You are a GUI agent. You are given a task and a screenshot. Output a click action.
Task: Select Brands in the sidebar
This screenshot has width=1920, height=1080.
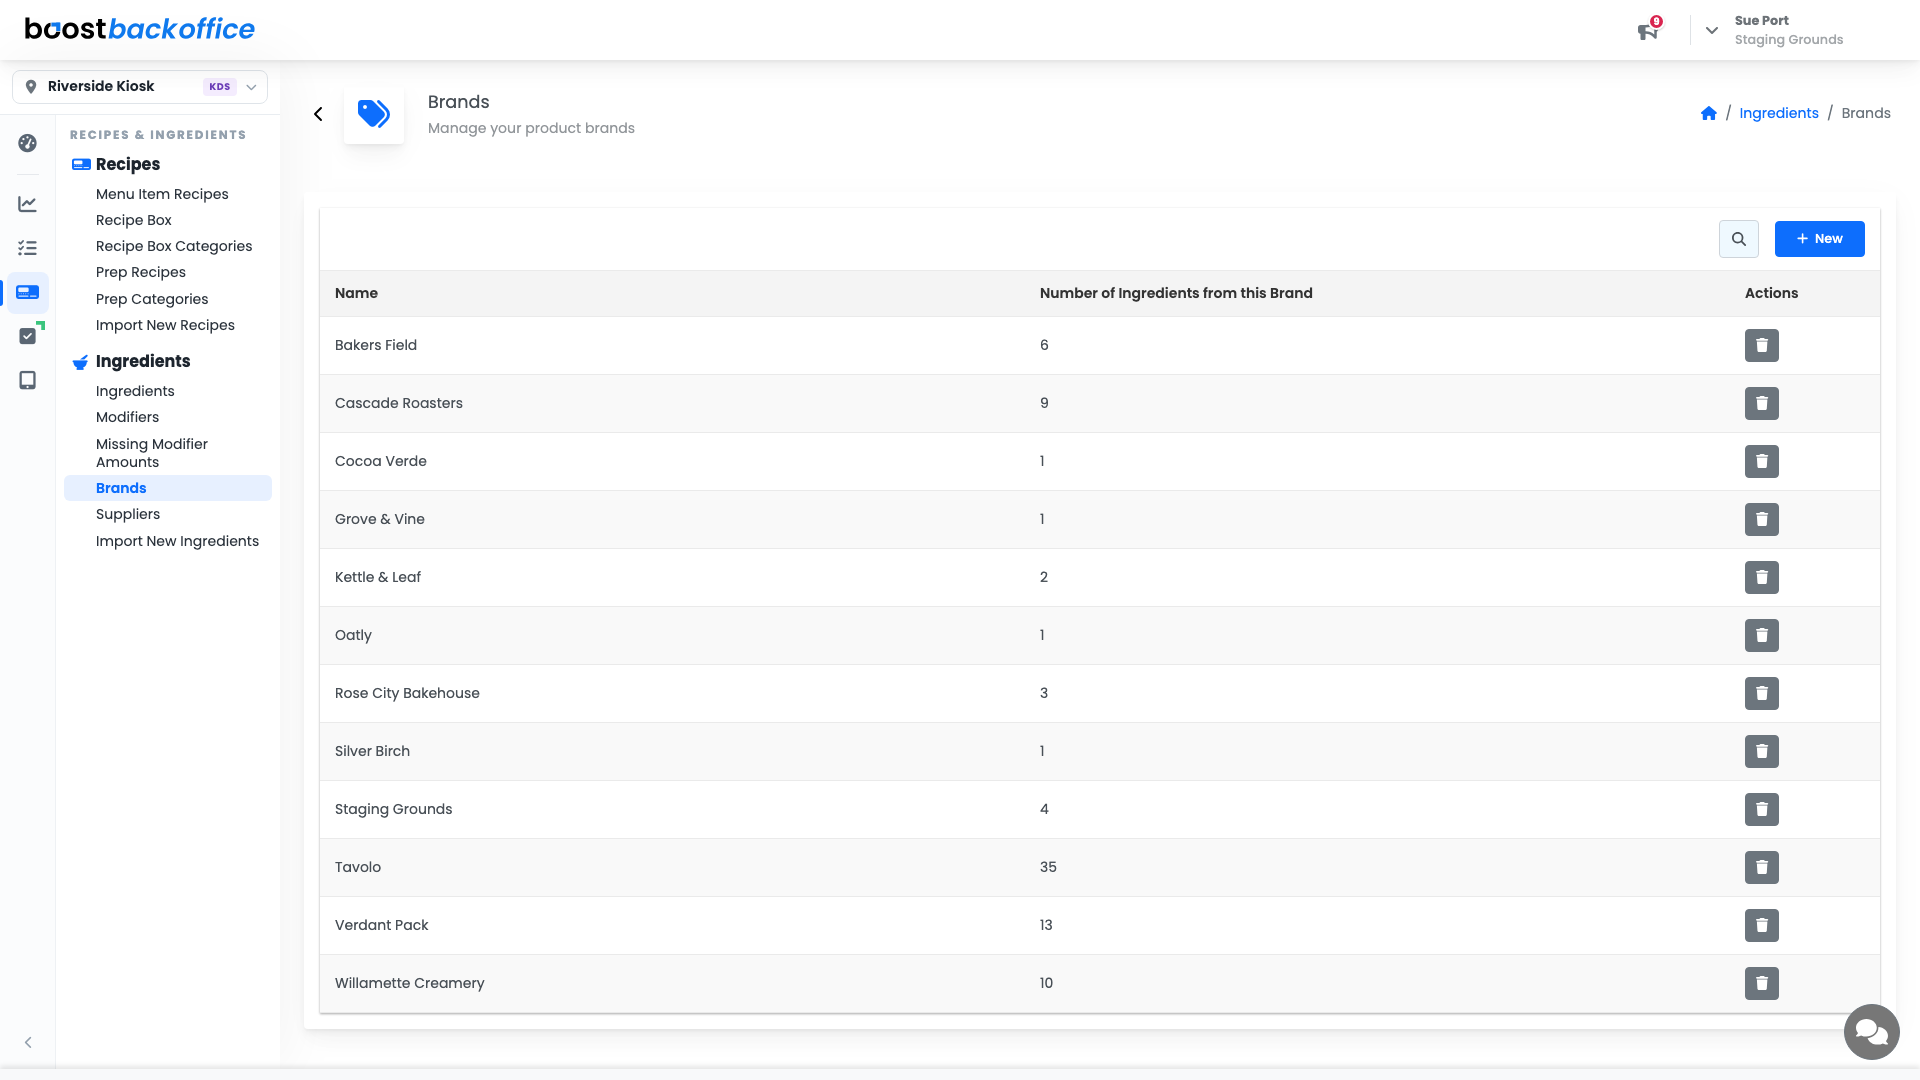click(168, 488)
